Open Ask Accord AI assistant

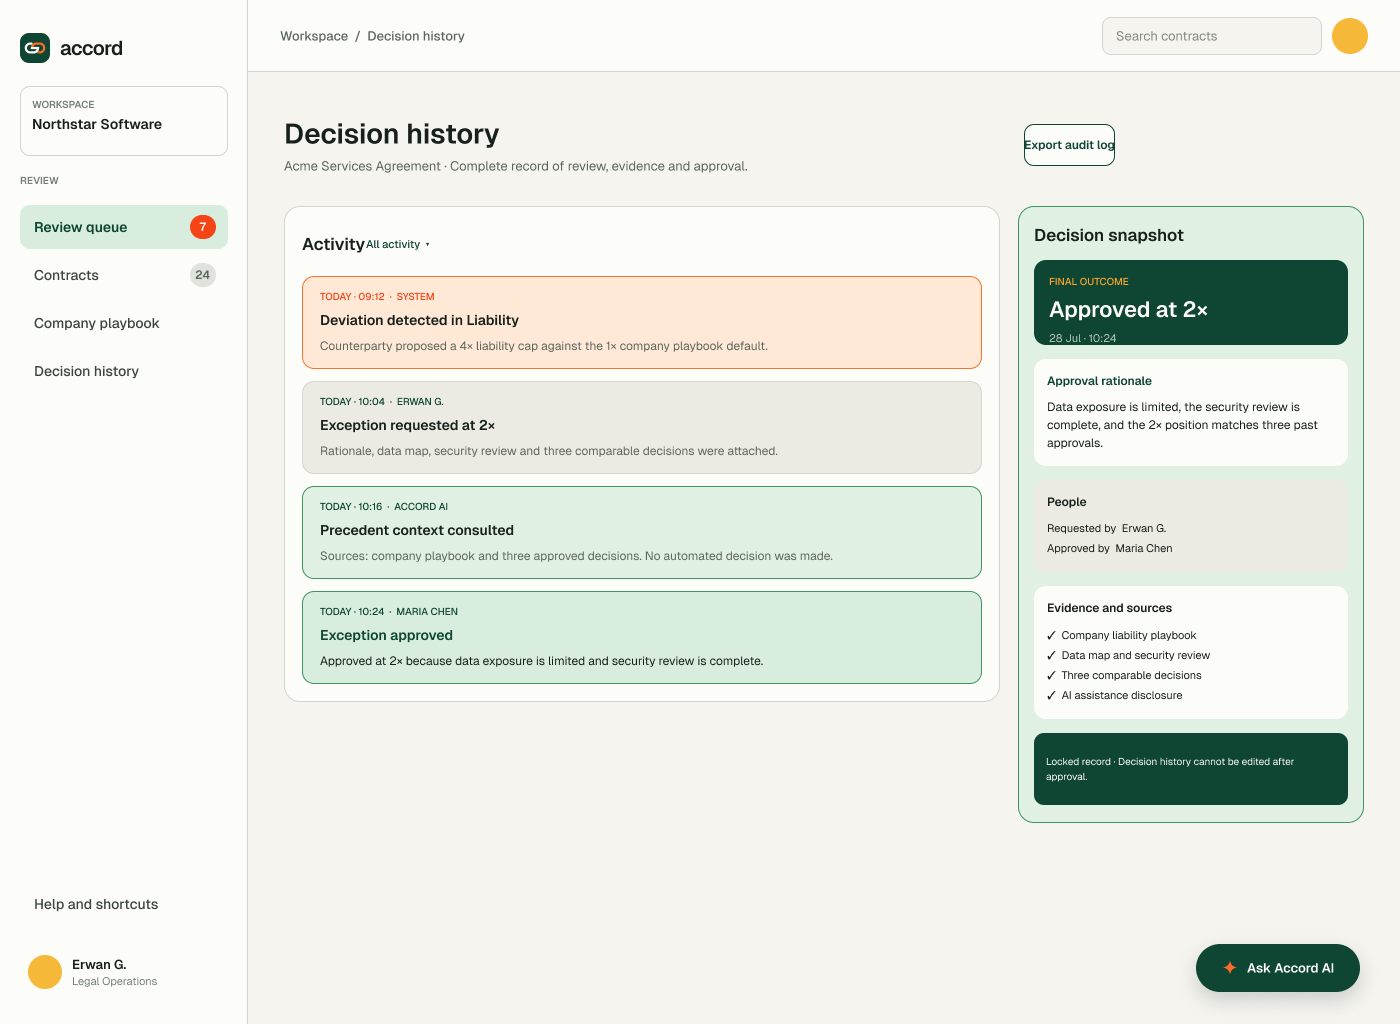(x=1278, y=968)
